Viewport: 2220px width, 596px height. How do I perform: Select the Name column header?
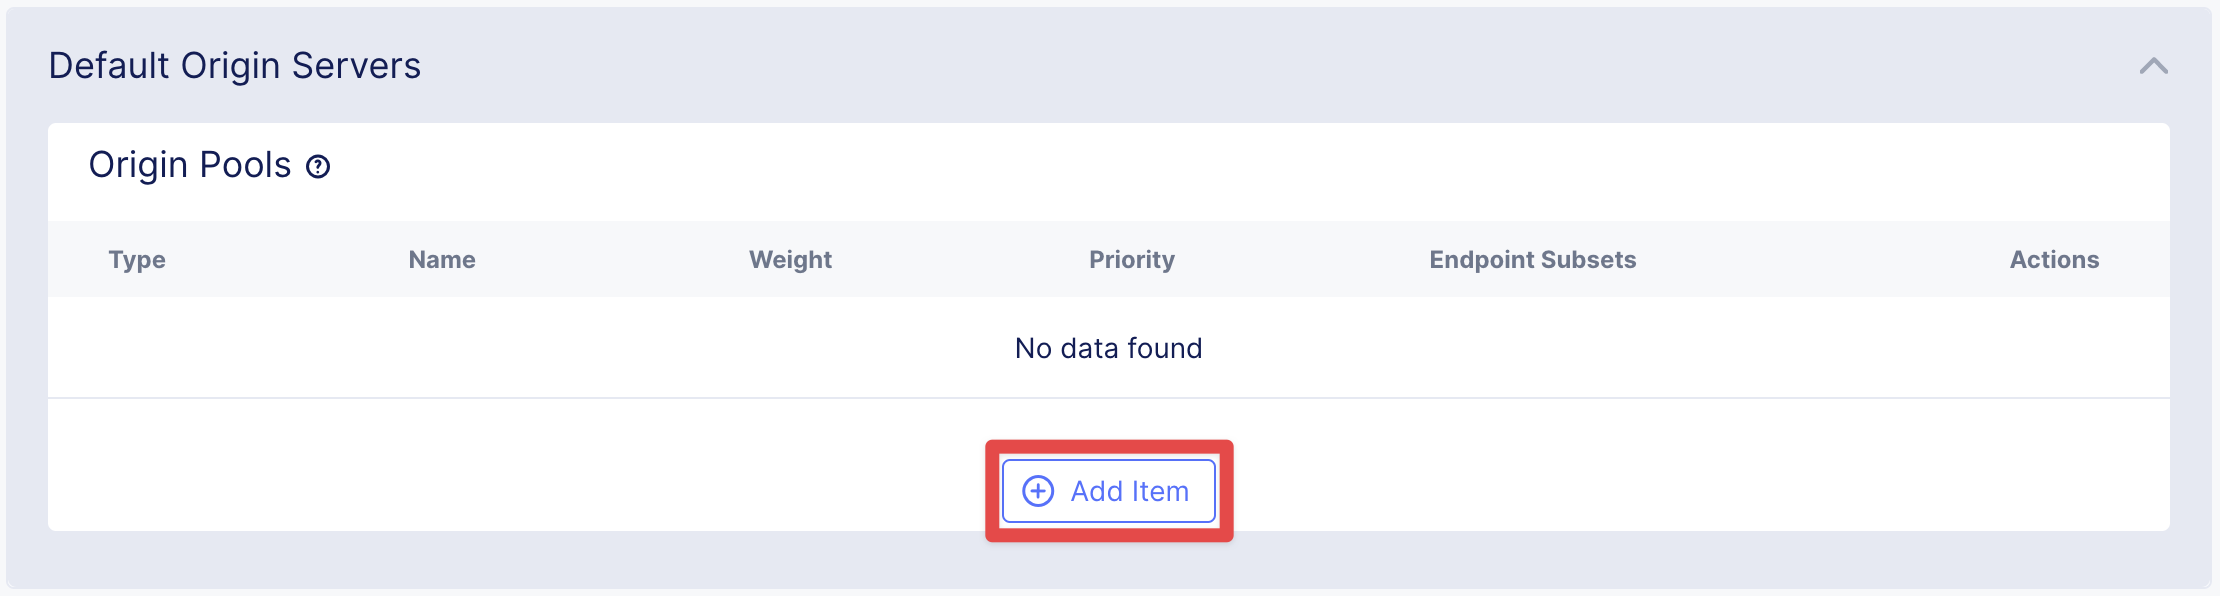point(442,260)
